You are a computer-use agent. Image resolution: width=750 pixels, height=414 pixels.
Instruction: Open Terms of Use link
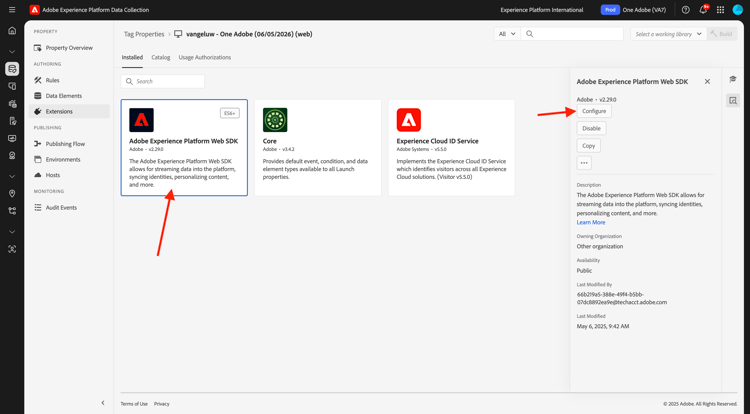tap(134, 404)
